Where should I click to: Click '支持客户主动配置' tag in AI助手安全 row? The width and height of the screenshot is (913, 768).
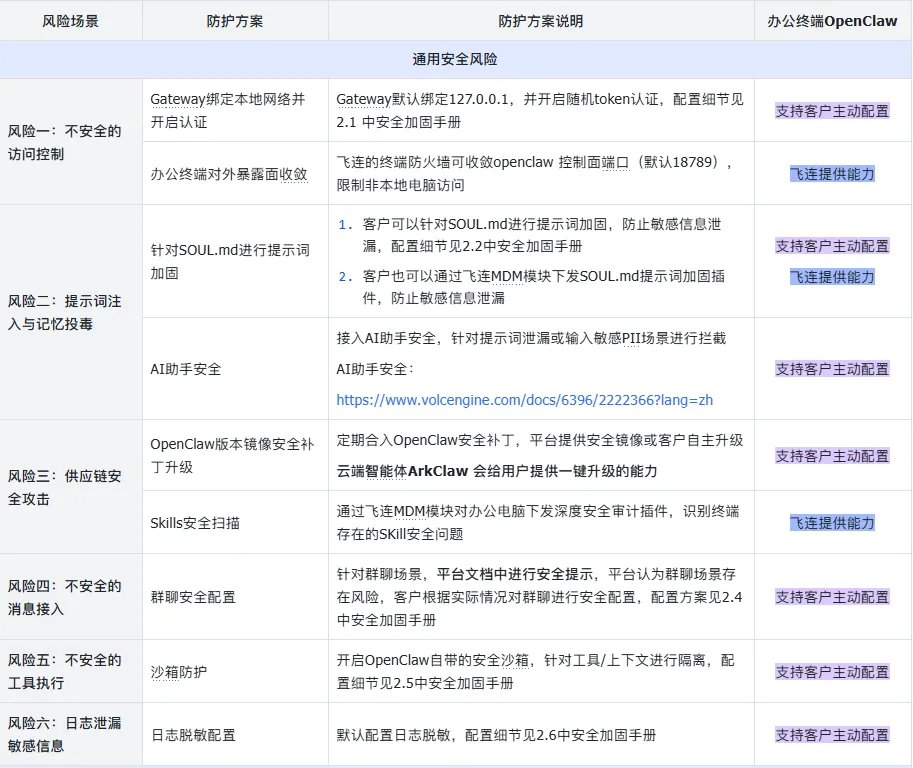[832, 369]
